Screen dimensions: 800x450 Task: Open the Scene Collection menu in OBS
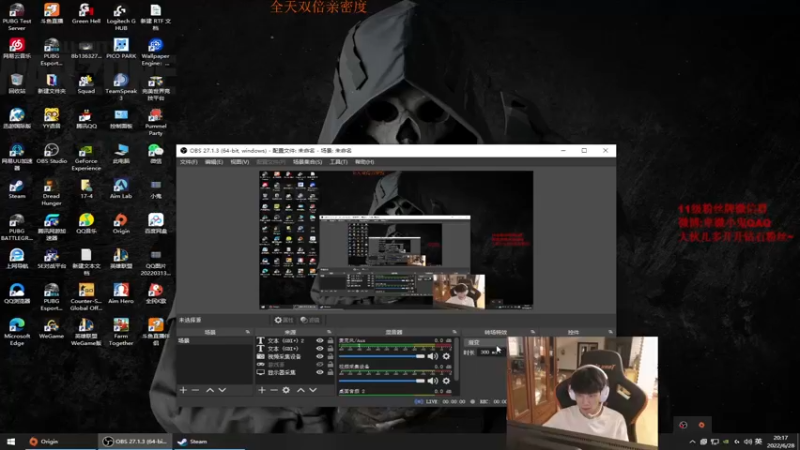[307, 162]
